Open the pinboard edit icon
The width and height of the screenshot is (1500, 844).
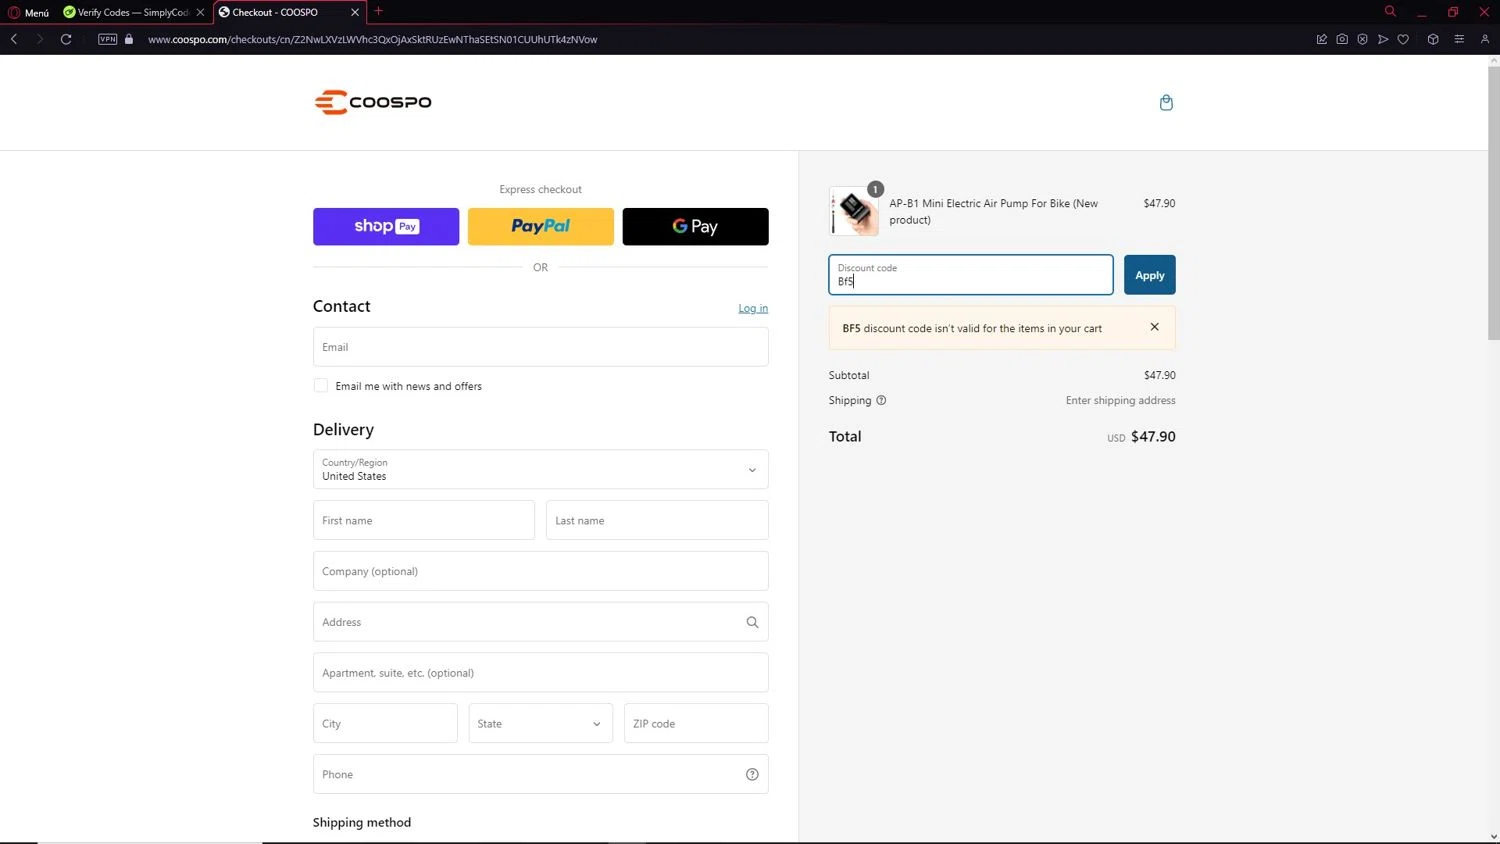tap(1321, 39)
